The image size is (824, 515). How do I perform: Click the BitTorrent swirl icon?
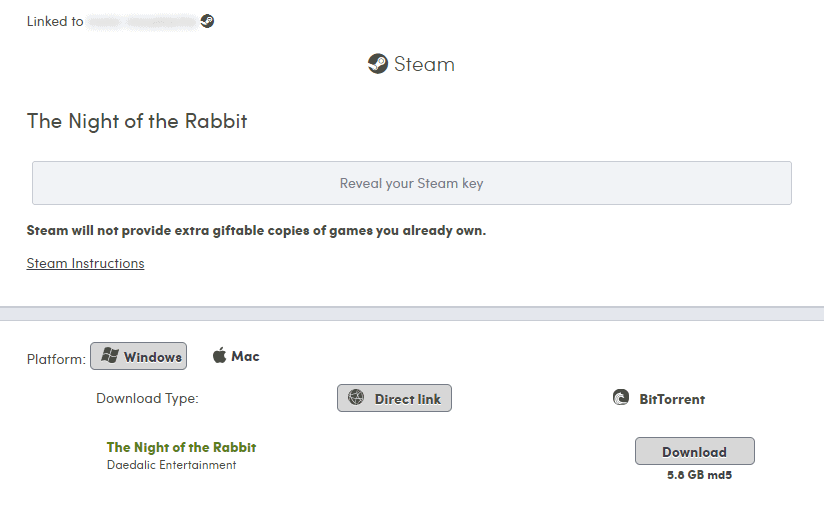click(x=621, y=398)
